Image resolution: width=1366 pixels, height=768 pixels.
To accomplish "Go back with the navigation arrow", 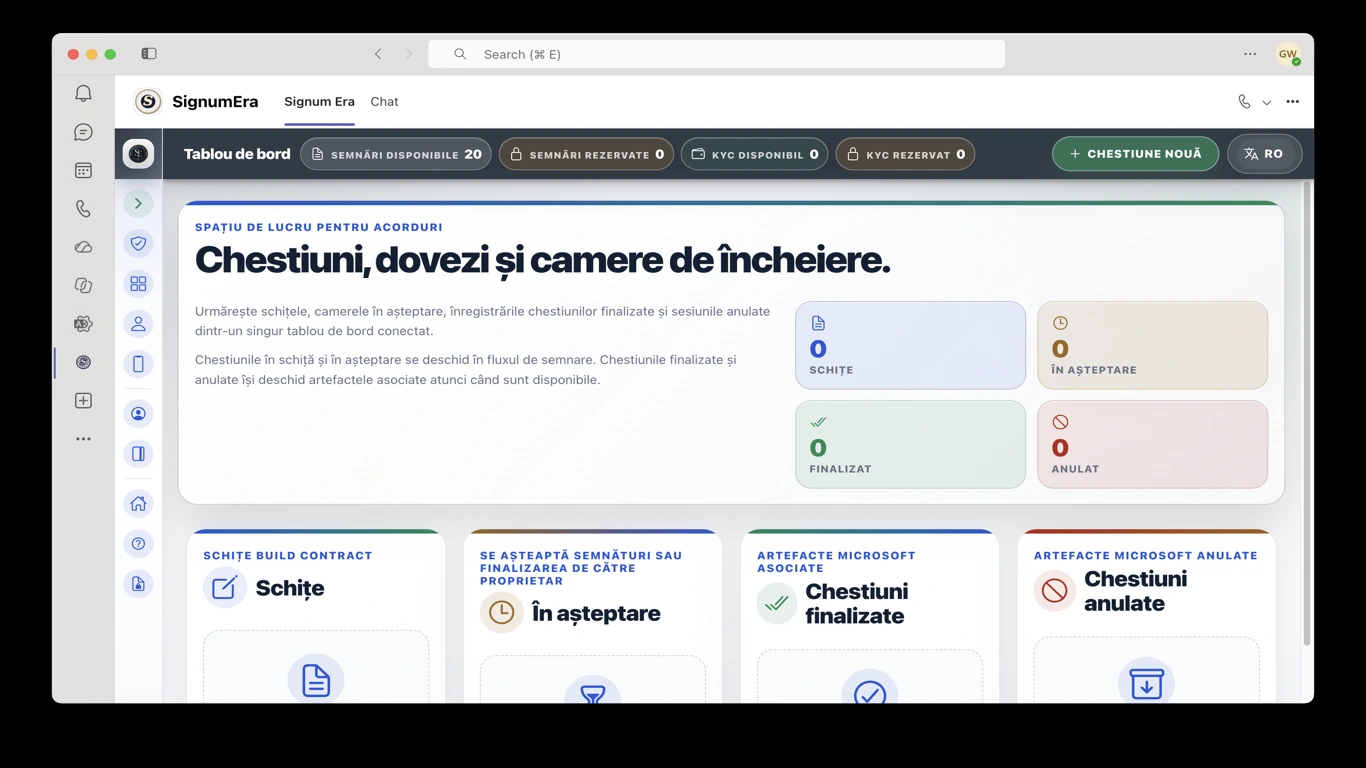I will (x=378, y=54).
